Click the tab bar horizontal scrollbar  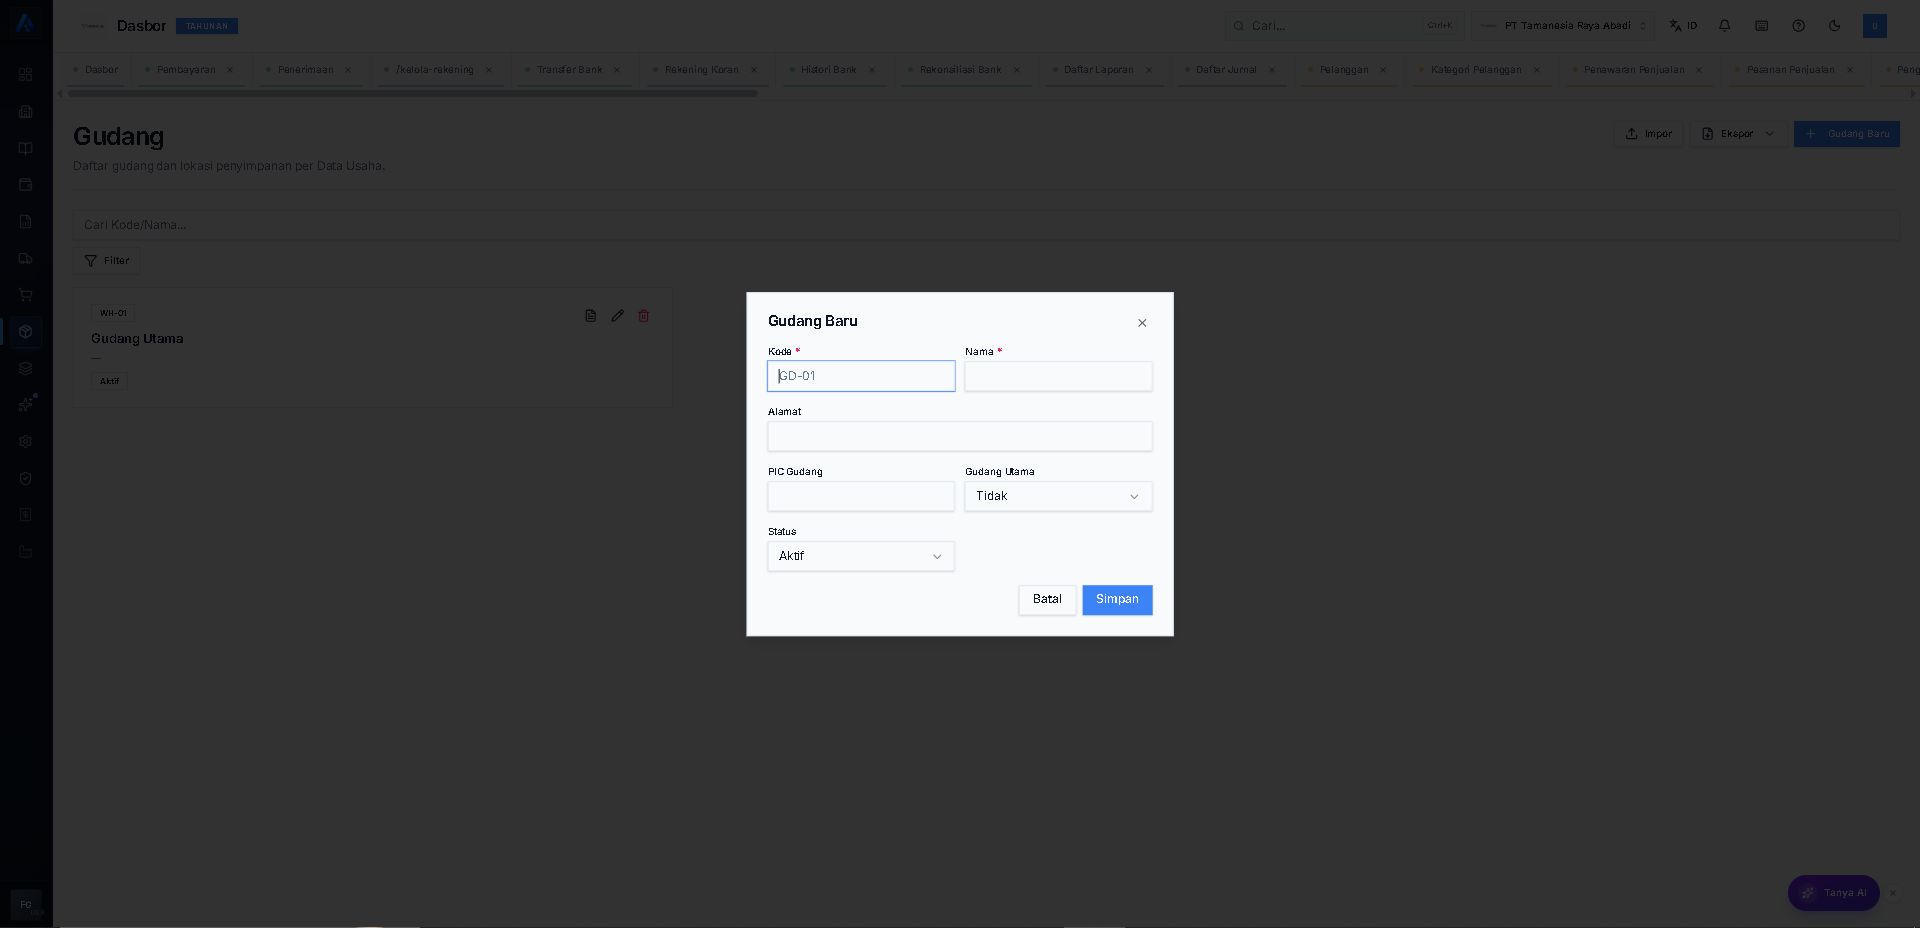point(412,94)
